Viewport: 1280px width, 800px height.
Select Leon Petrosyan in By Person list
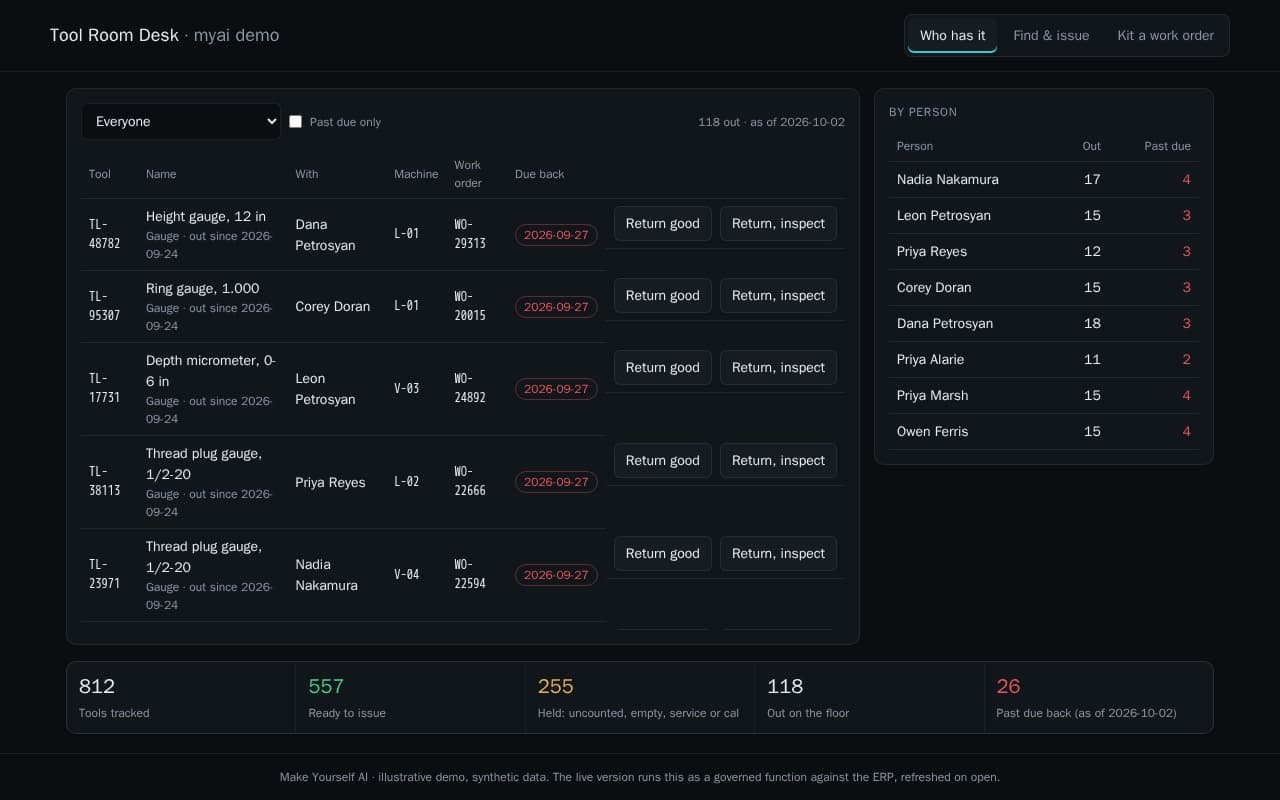1044,216
